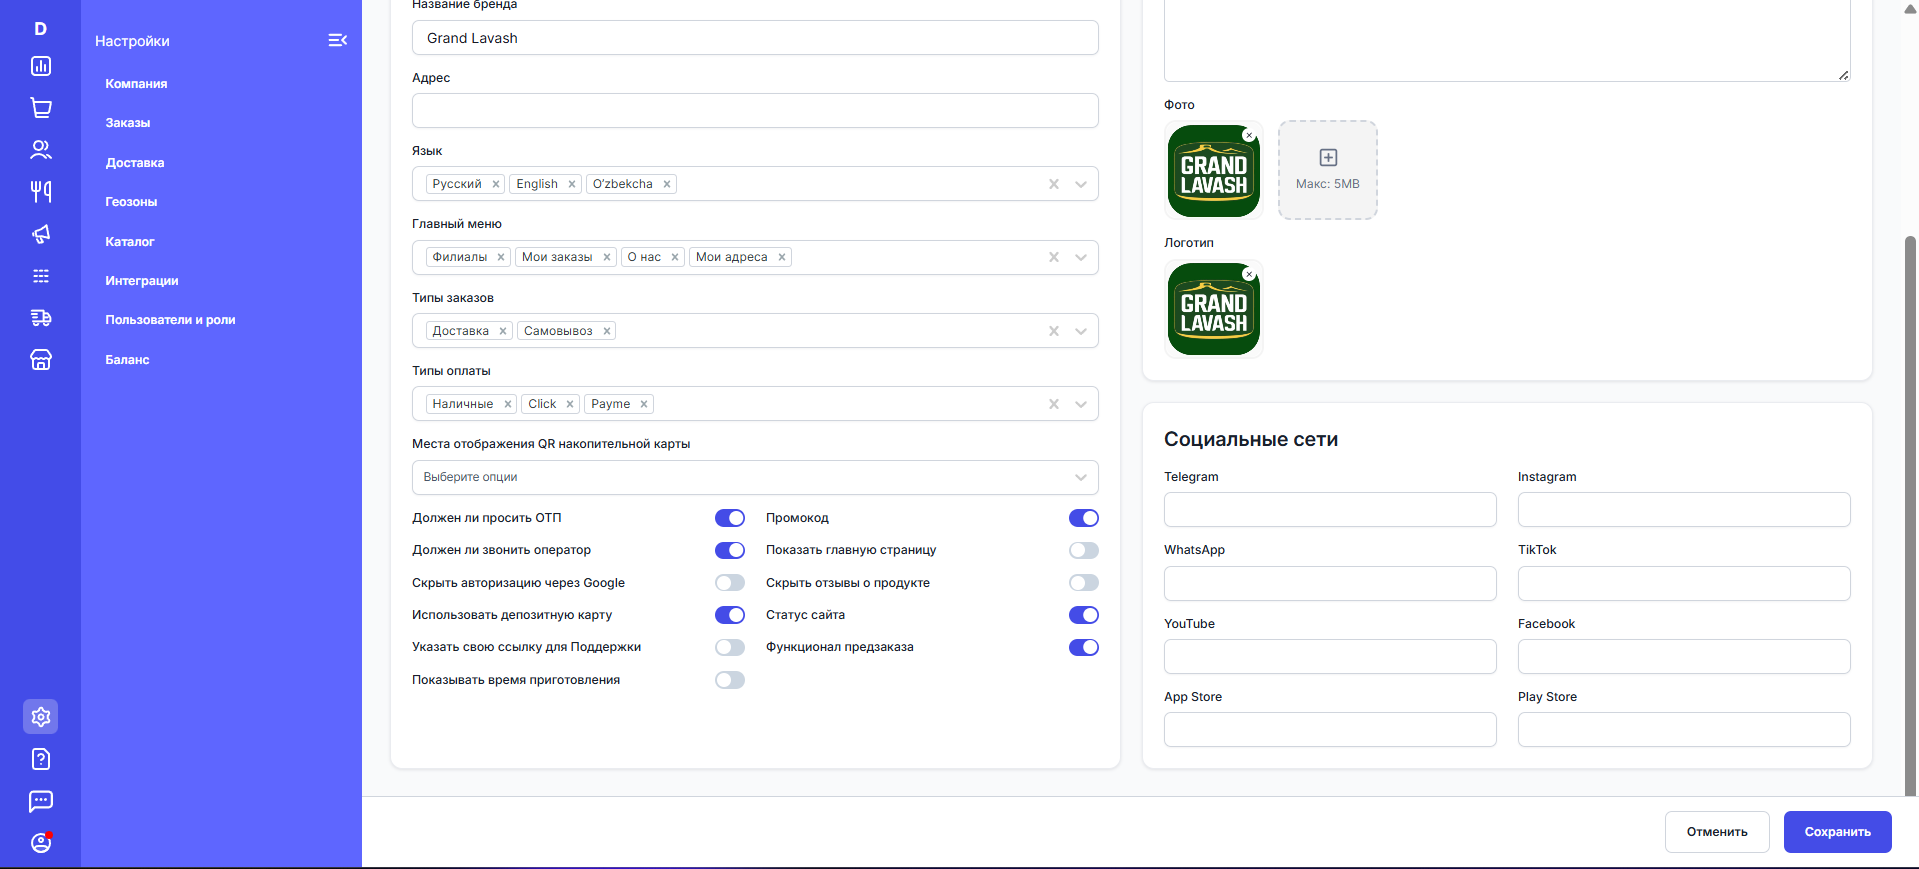
Task: Expand the Язык language dropdown
Action: click(x=1081, y=184)
